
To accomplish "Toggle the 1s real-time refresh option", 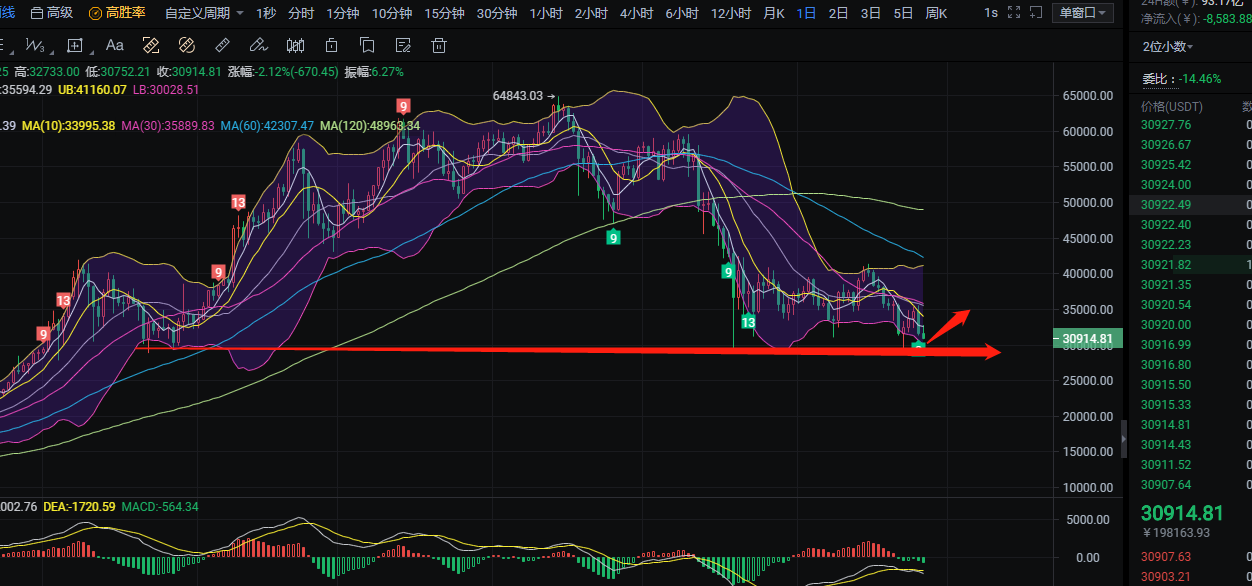I will (x=990, y=13).
